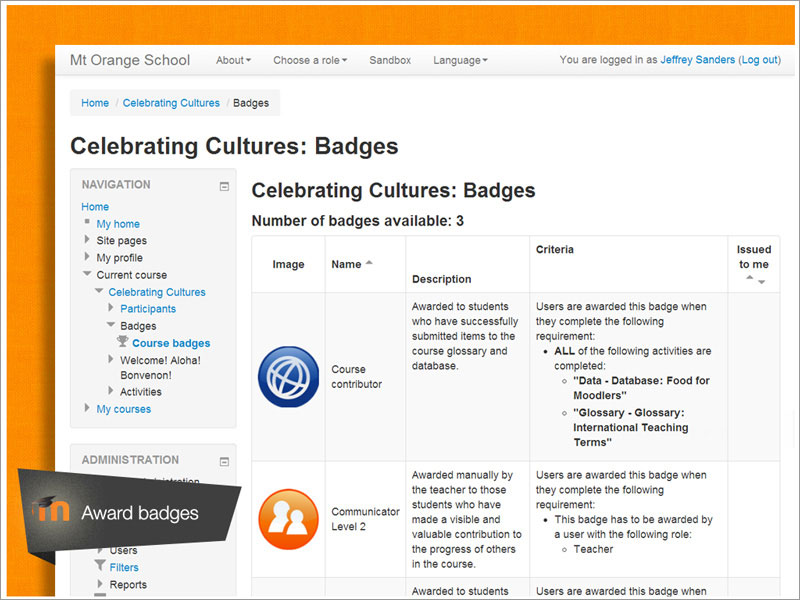Collapse the Navigation block
800x600 pixels.
click(x=224, y=186)
